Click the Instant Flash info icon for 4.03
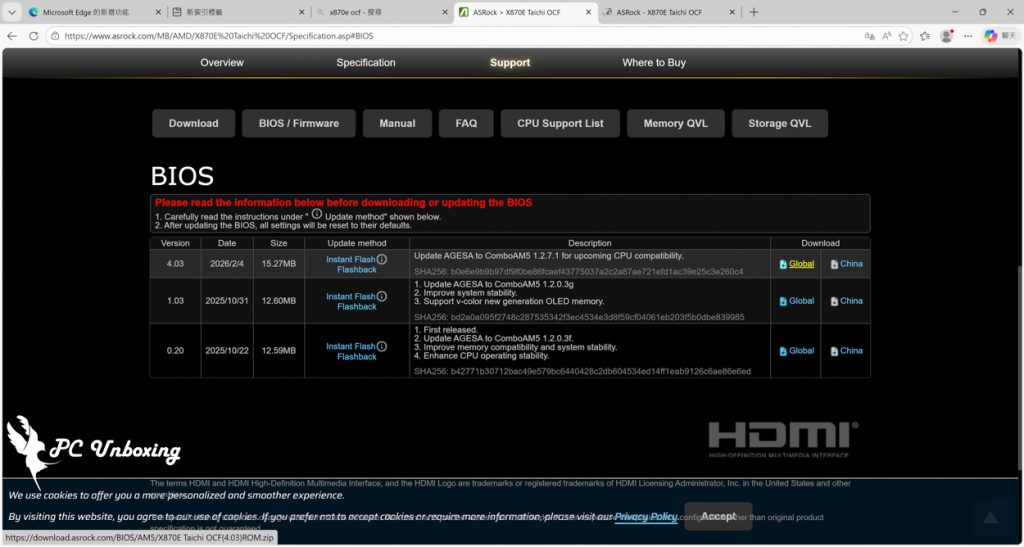Screen dimensions: 1024x547 click(382, 259)
